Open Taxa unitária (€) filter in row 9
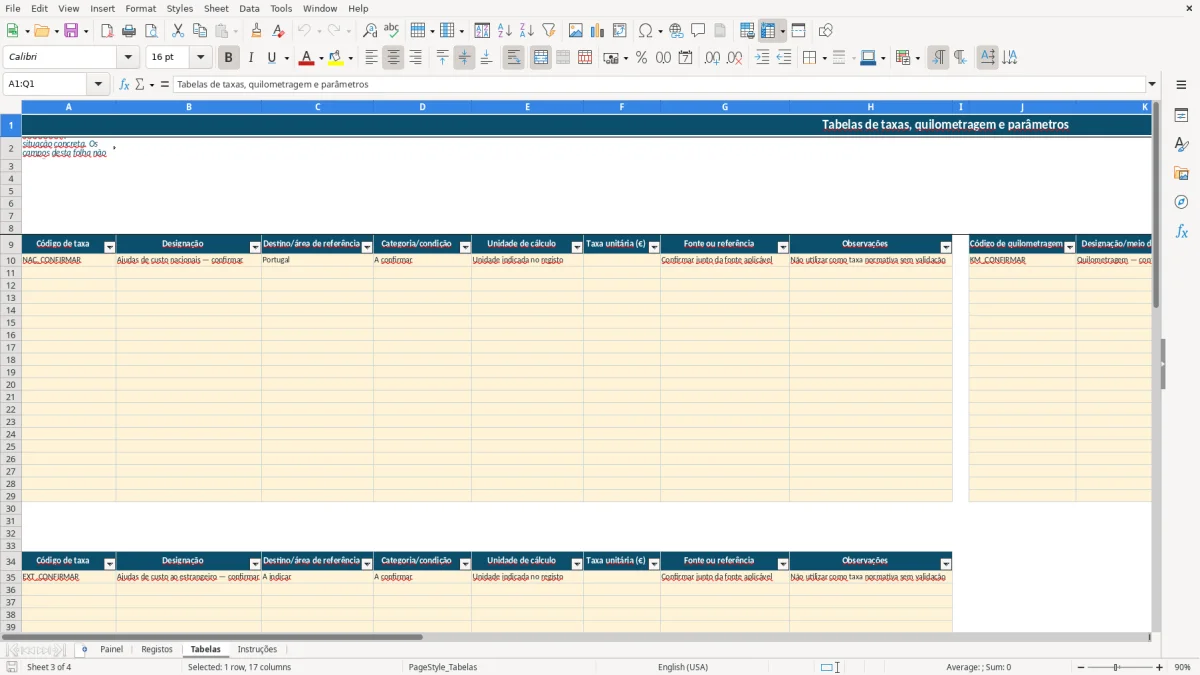 pos(654,247)
